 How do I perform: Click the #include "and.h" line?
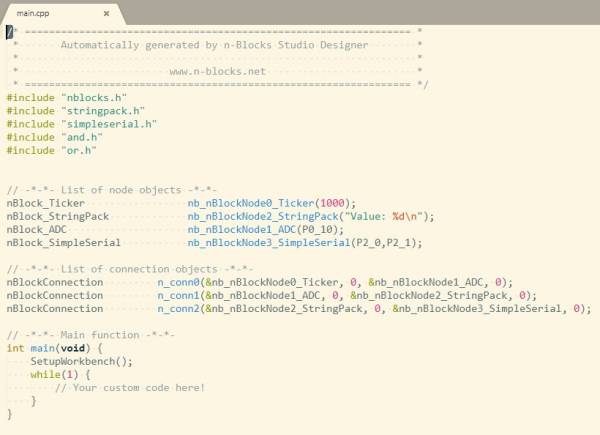(54, 137)
